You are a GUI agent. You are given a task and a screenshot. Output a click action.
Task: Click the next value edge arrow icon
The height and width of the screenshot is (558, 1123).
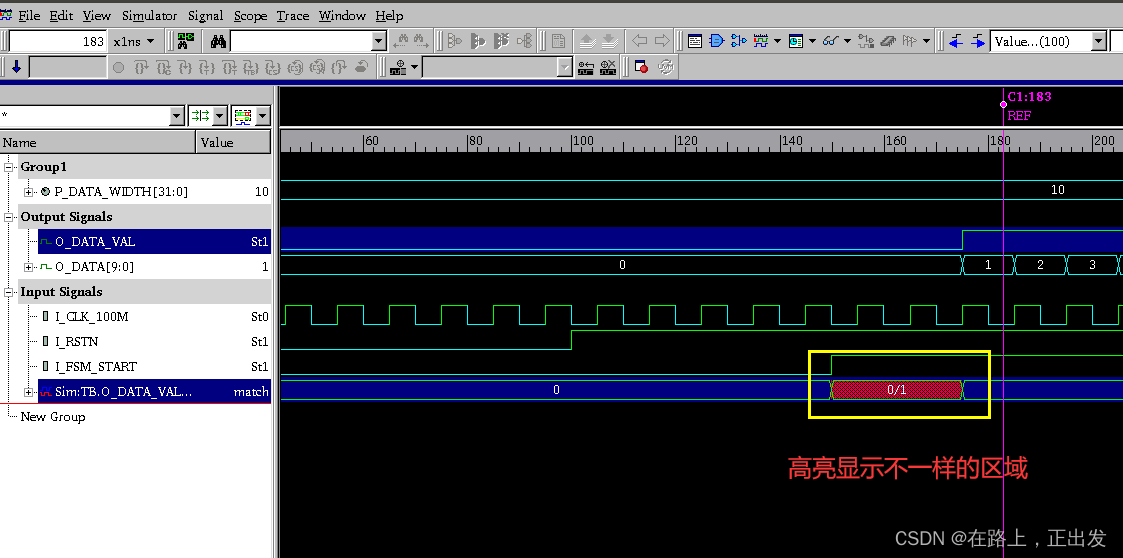point(978,41)
